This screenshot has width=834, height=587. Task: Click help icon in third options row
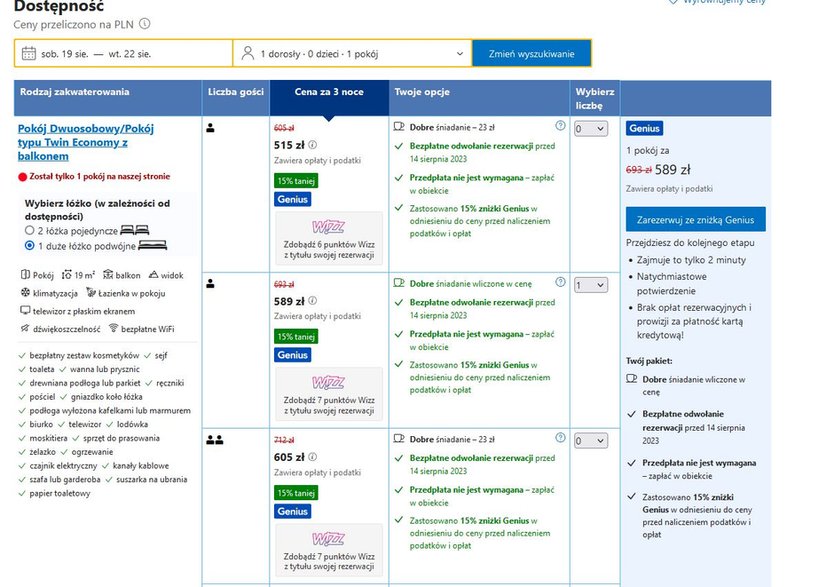point(560,438)
